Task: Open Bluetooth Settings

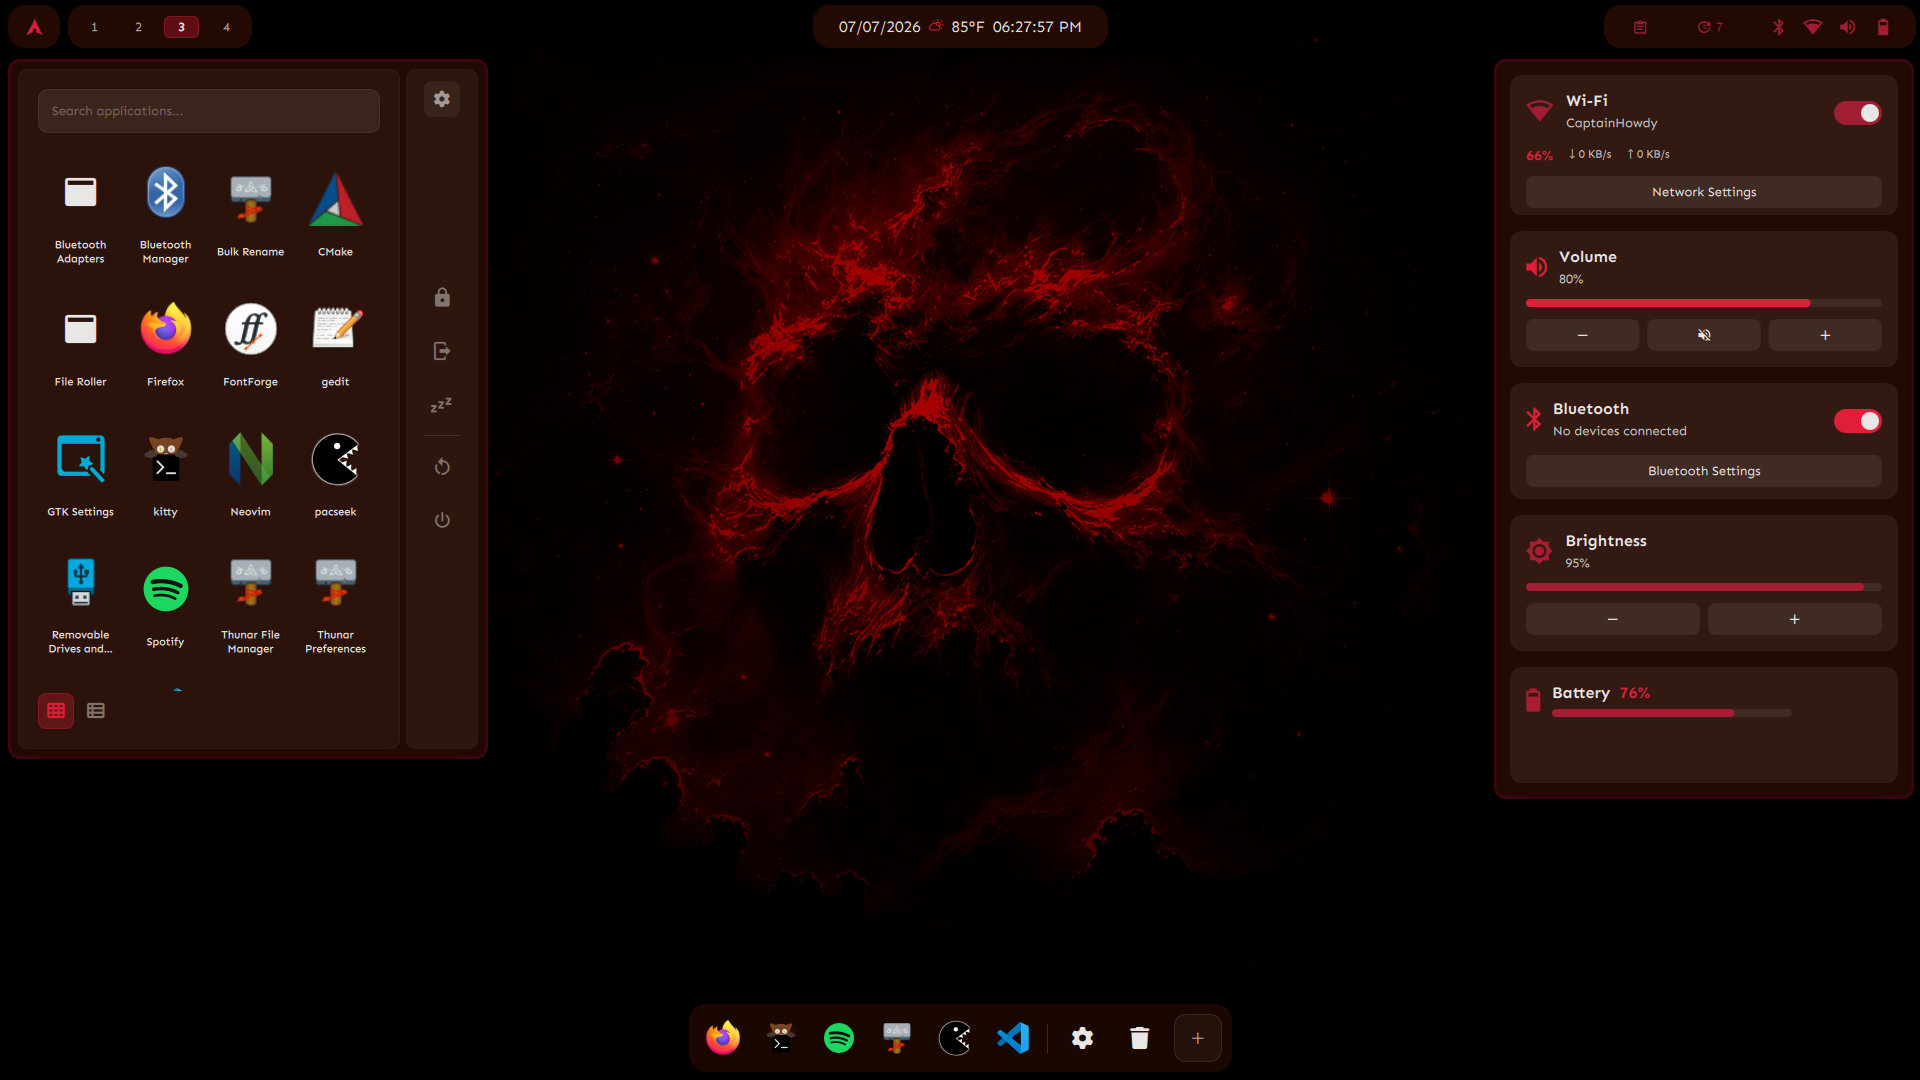Action: [1703, 471]
